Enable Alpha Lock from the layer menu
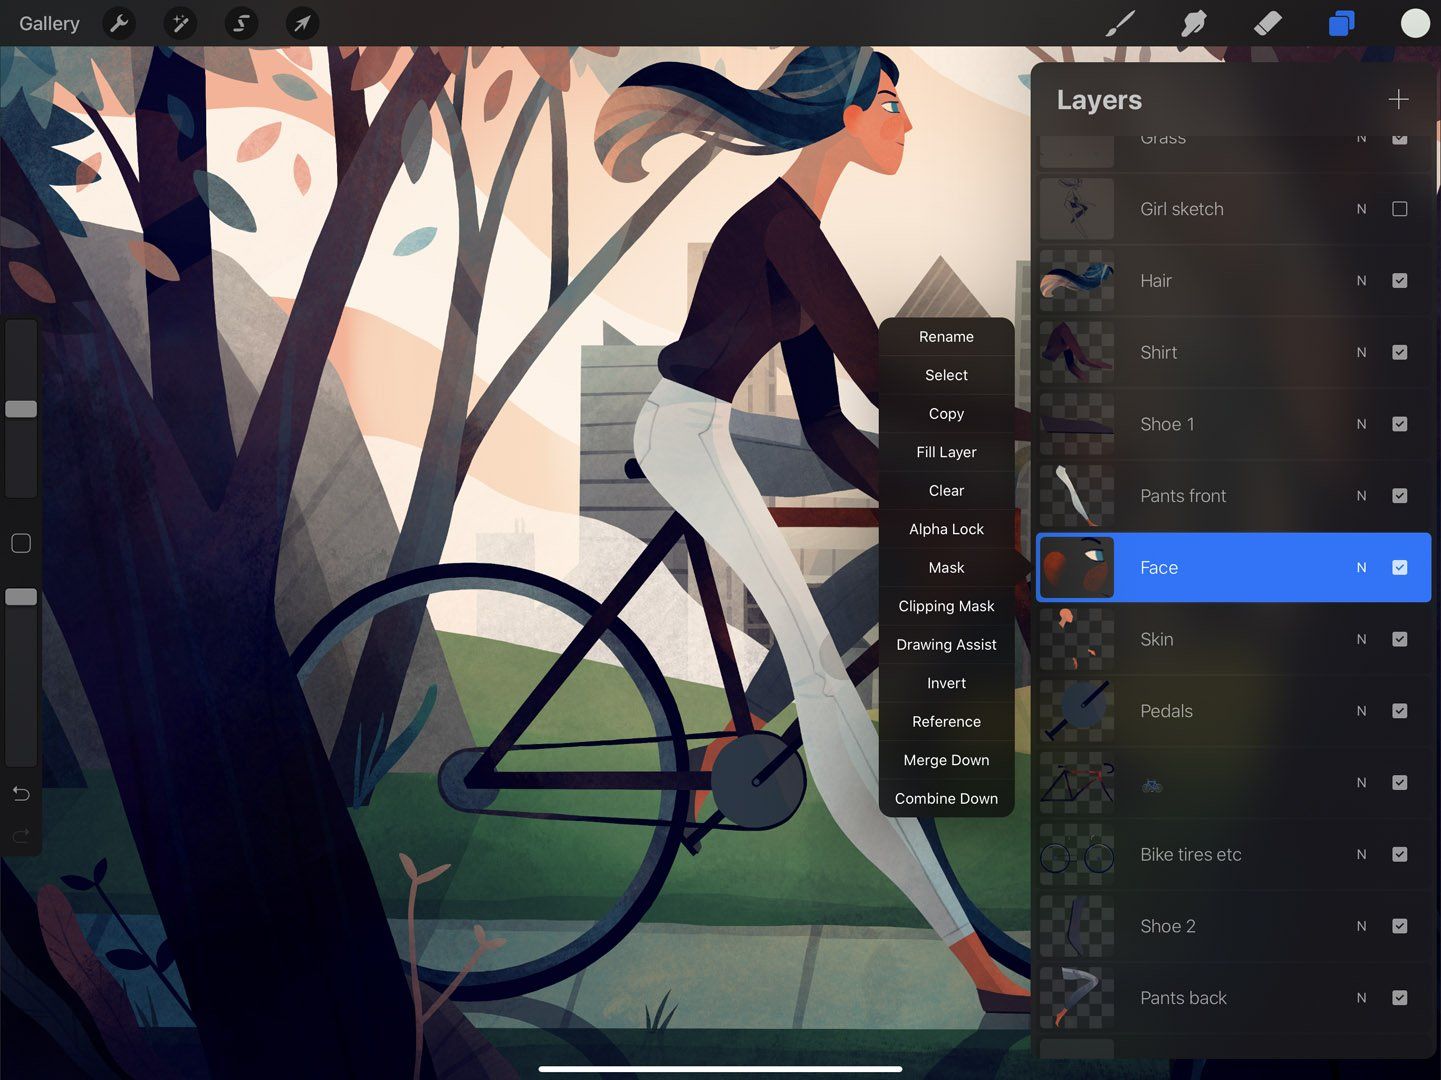Viewport: 1441px width, 1080px height. (945, 529)
